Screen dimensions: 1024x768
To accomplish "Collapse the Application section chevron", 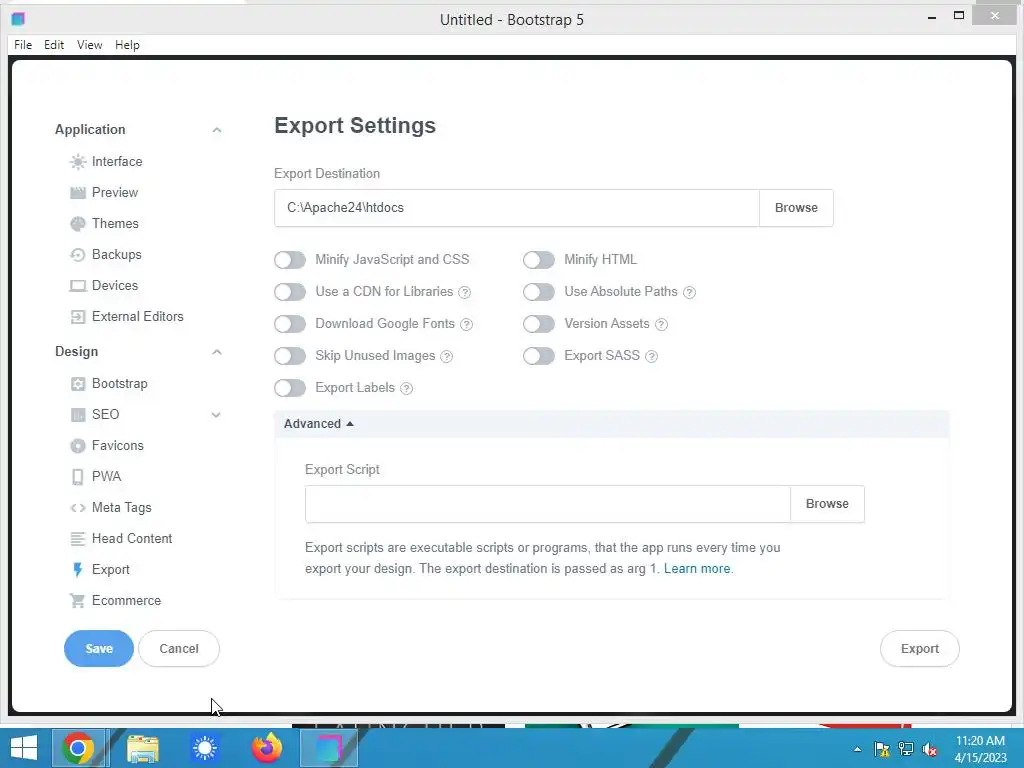I will [x=217, y=130].
